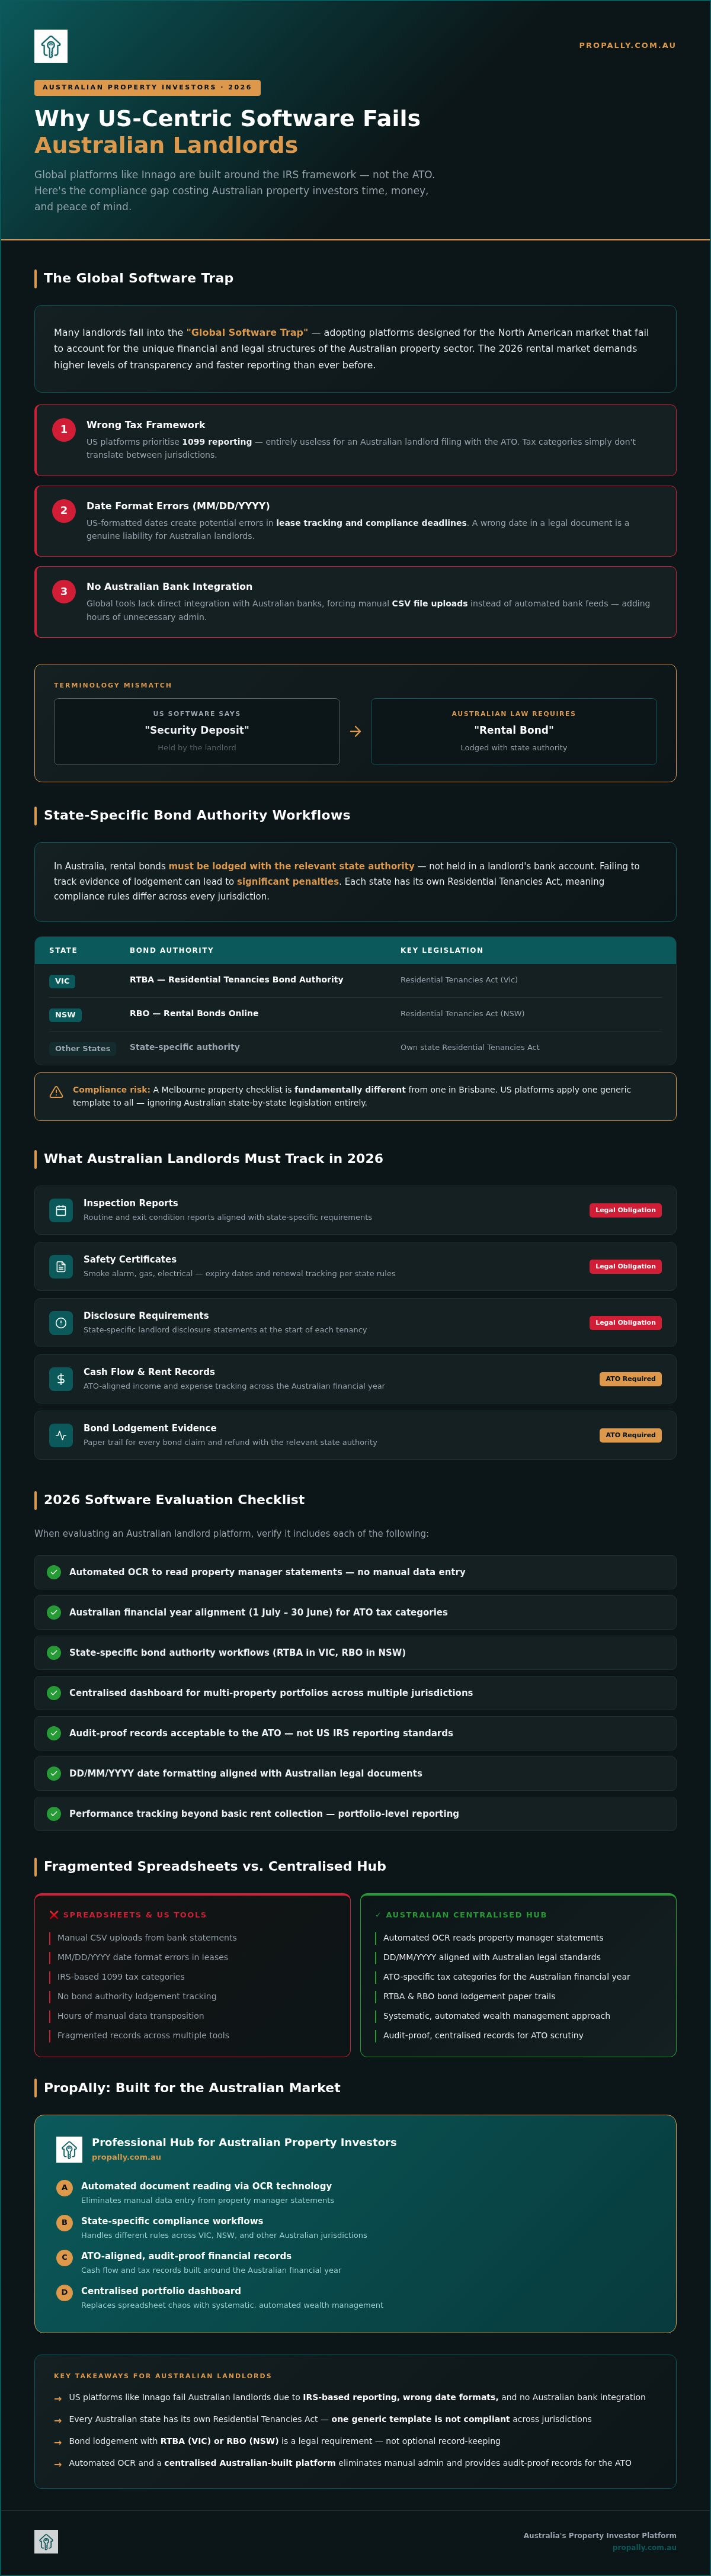The image size is (711, 2576).
Task: Click the "Rental Bond" terminology box
Action: pos(514,731)
